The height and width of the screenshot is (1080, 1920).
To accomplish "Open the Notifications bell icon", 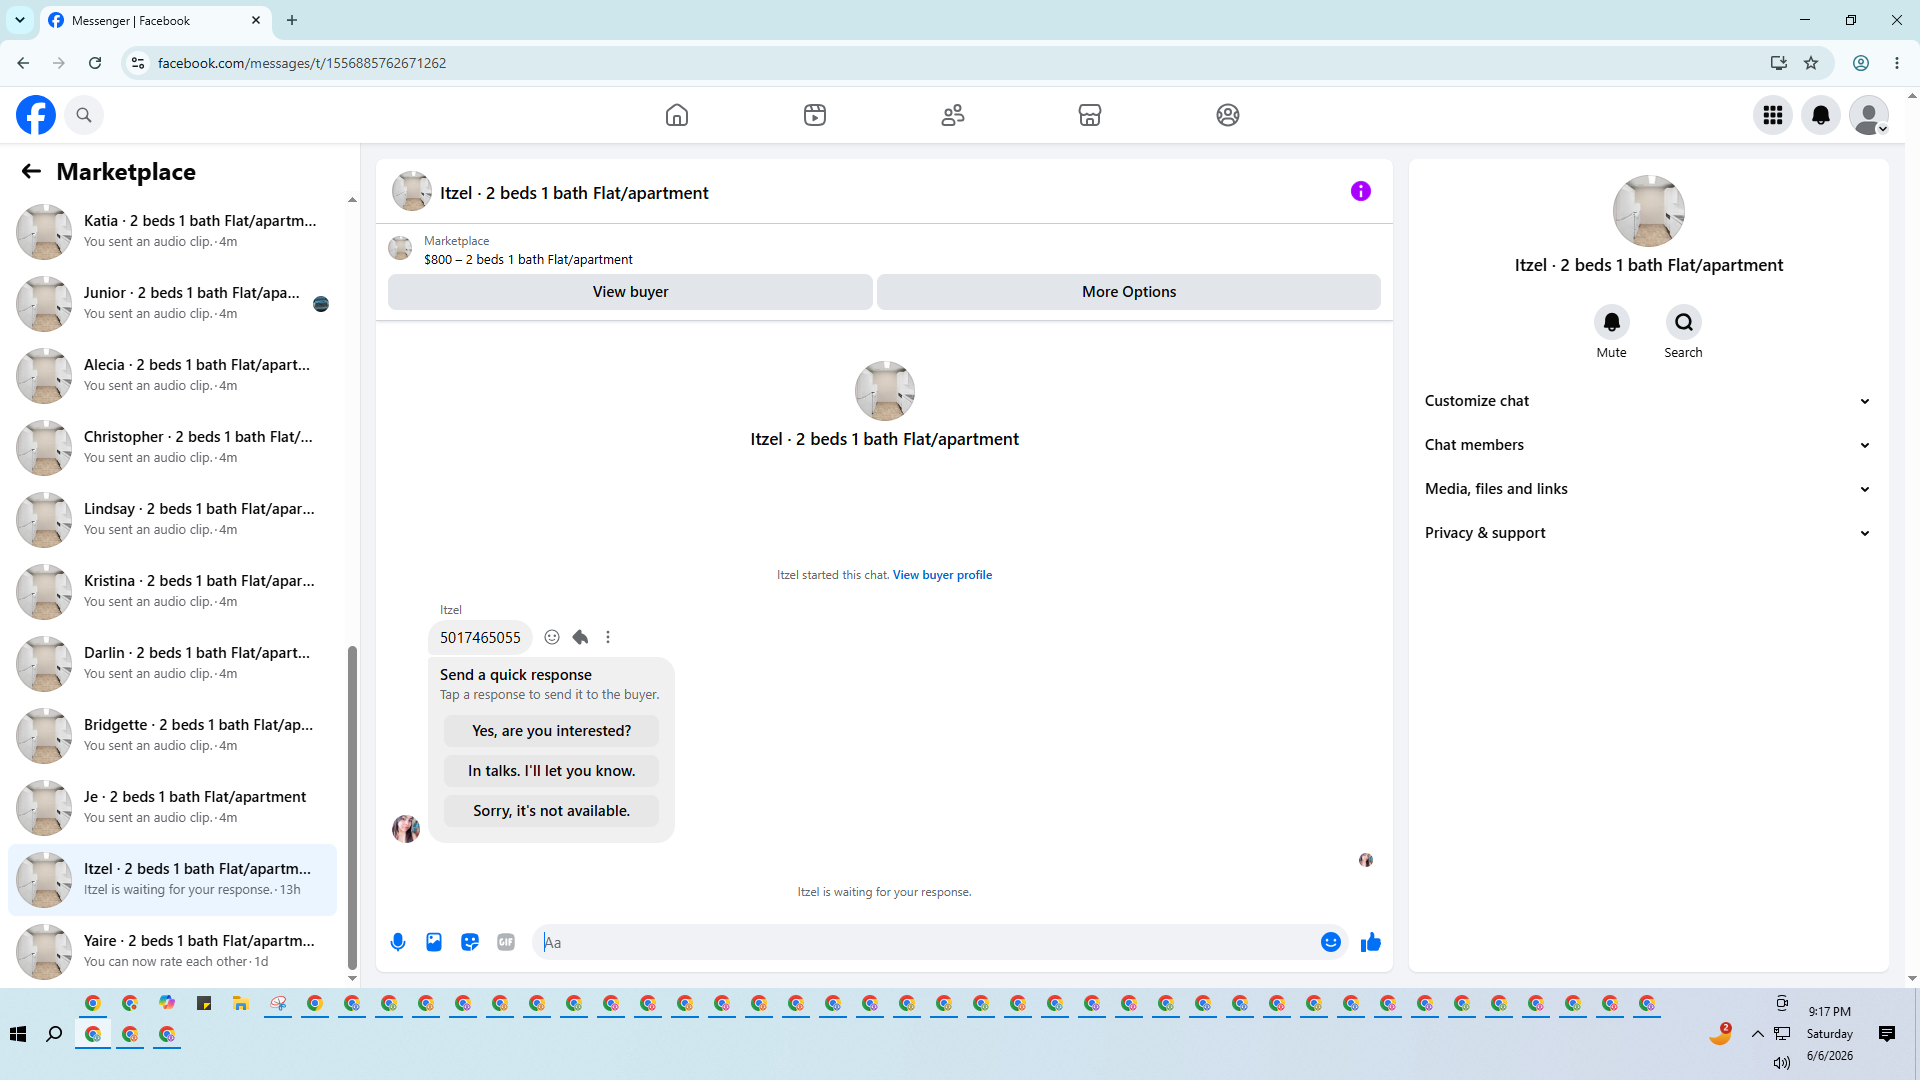I will coord(1821,115).
